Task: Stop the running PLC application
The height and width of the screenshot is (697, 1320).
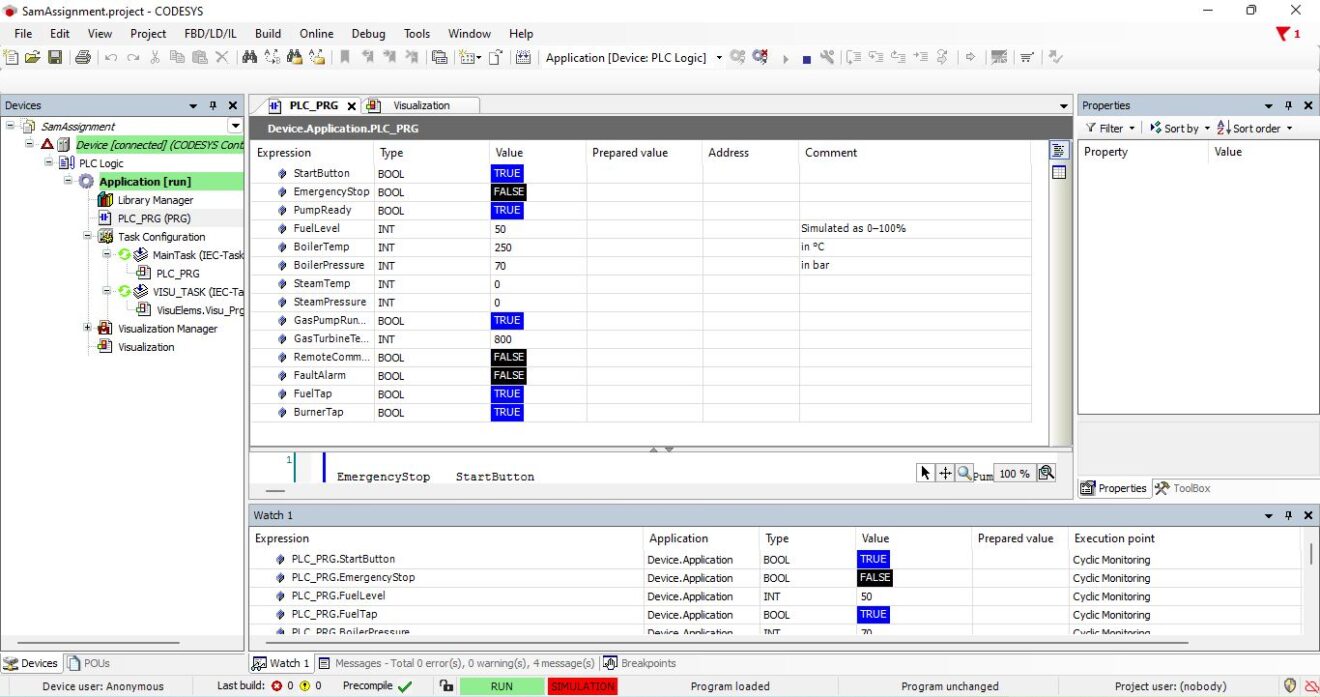Action: [806, 57]
